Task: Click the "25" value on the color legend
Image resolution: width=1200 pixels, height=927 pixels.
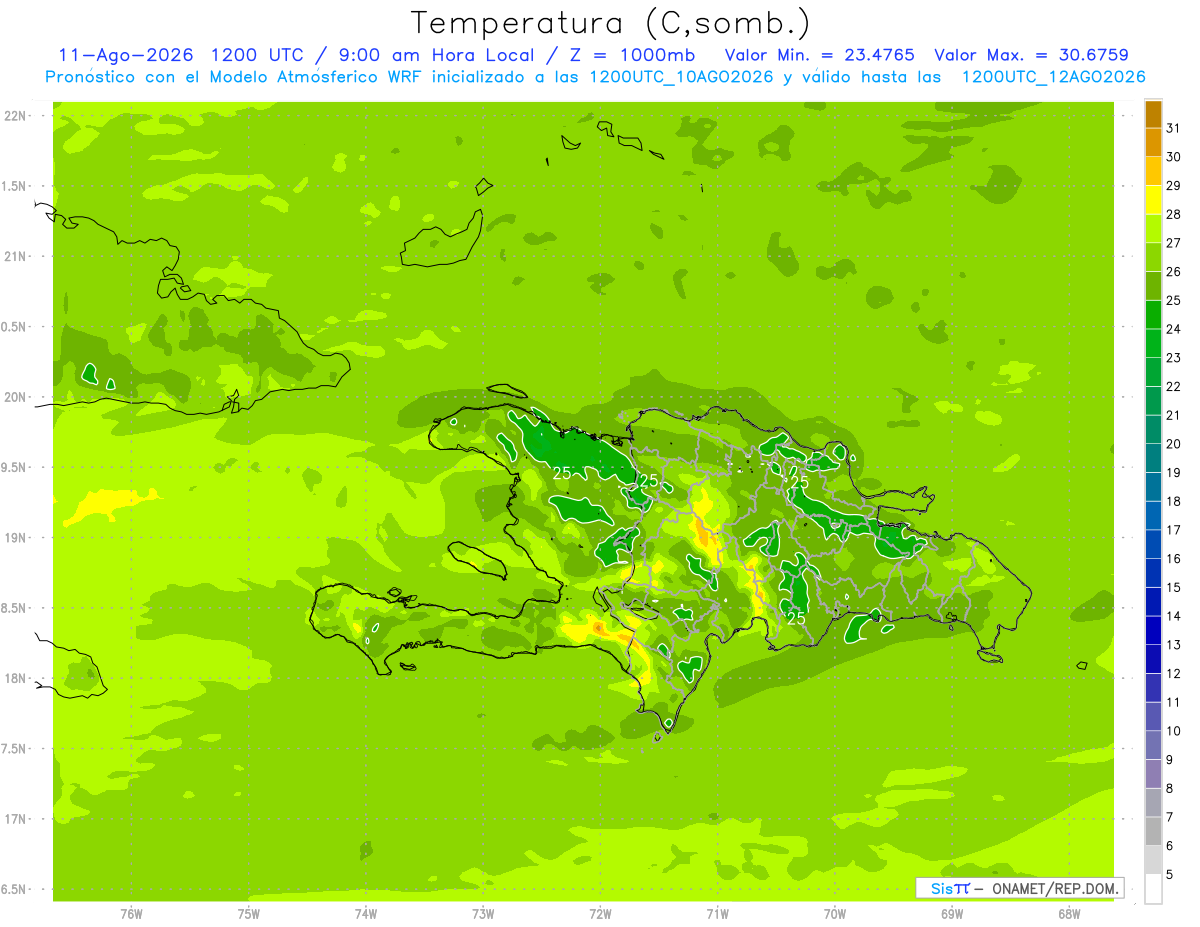Action: click(x=1173, y=300)
